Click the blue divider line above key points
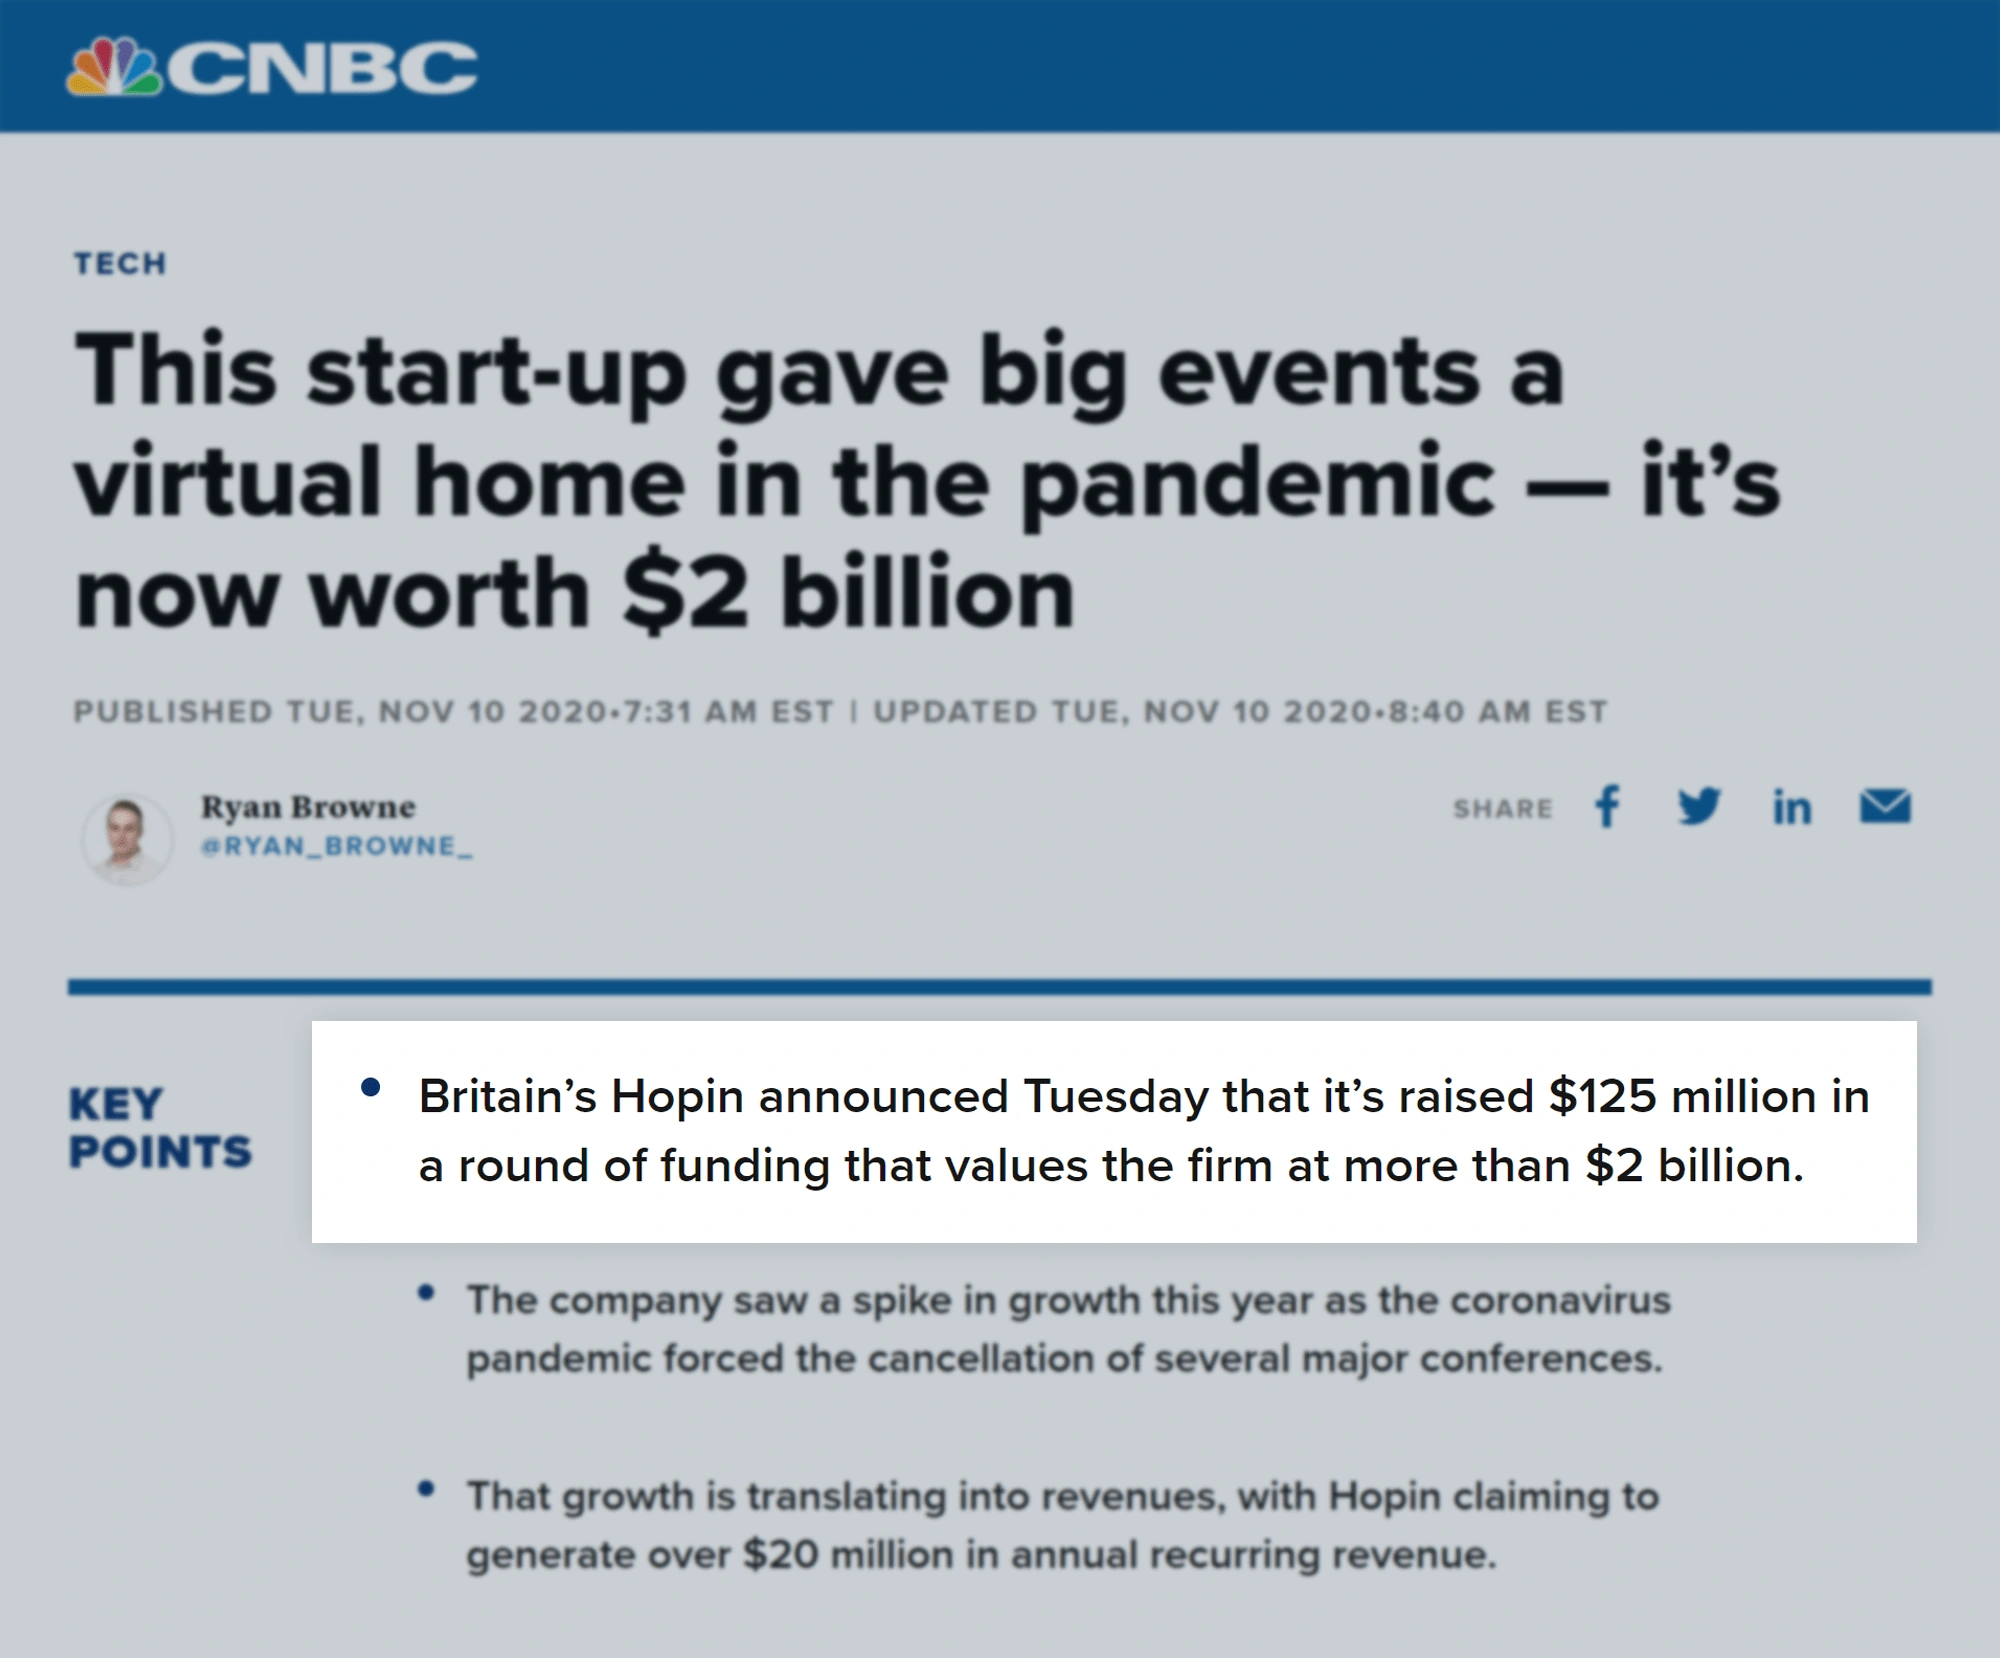2000x1658 pixels. coord(1000,987)
